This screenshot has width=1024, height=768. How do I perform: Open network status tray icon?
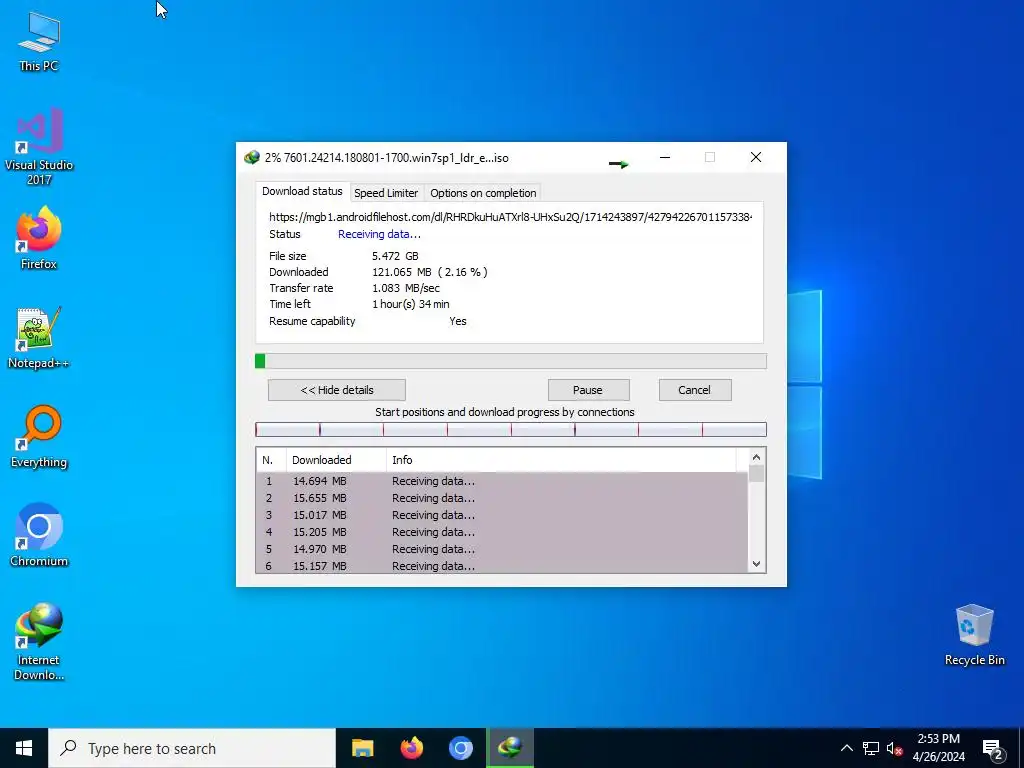coord(871,748)
